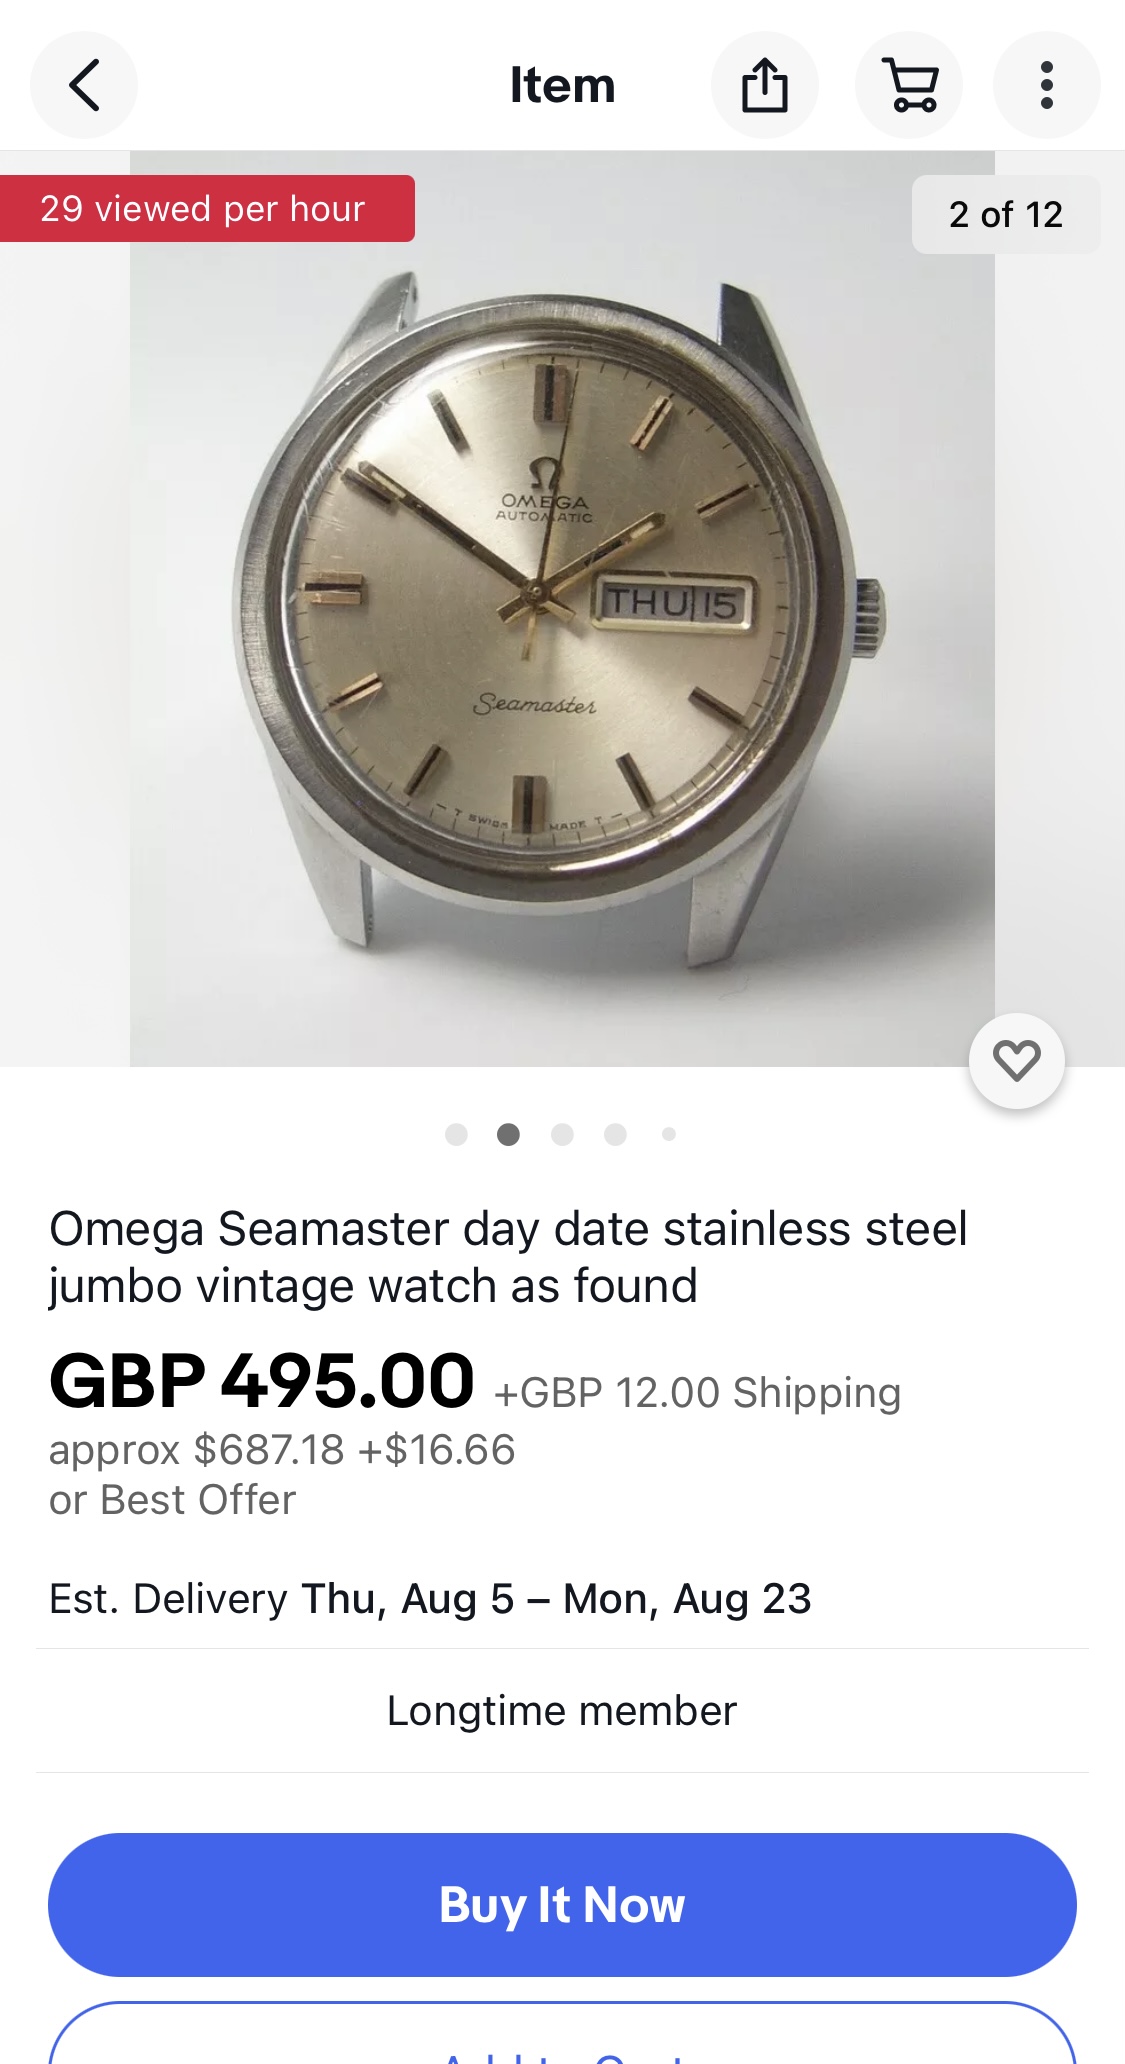Jump to first photo using first carousel dot
Screen dimensions: 1125x2064
[x=456, y=1134]
